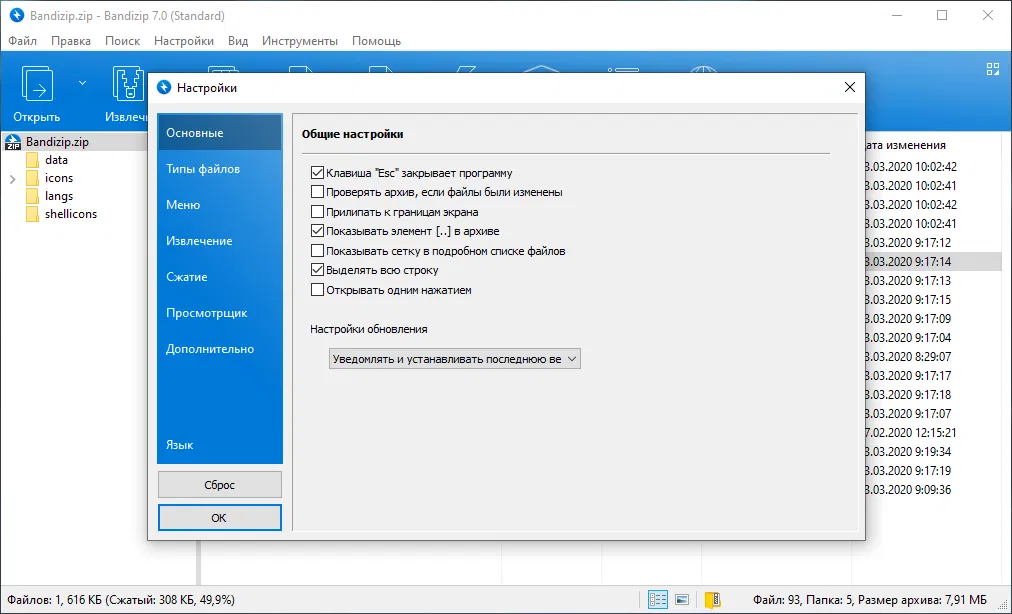Enable 'Открывать одним нажатием' checkbox

pyautogui.click(x=317, y=289)
